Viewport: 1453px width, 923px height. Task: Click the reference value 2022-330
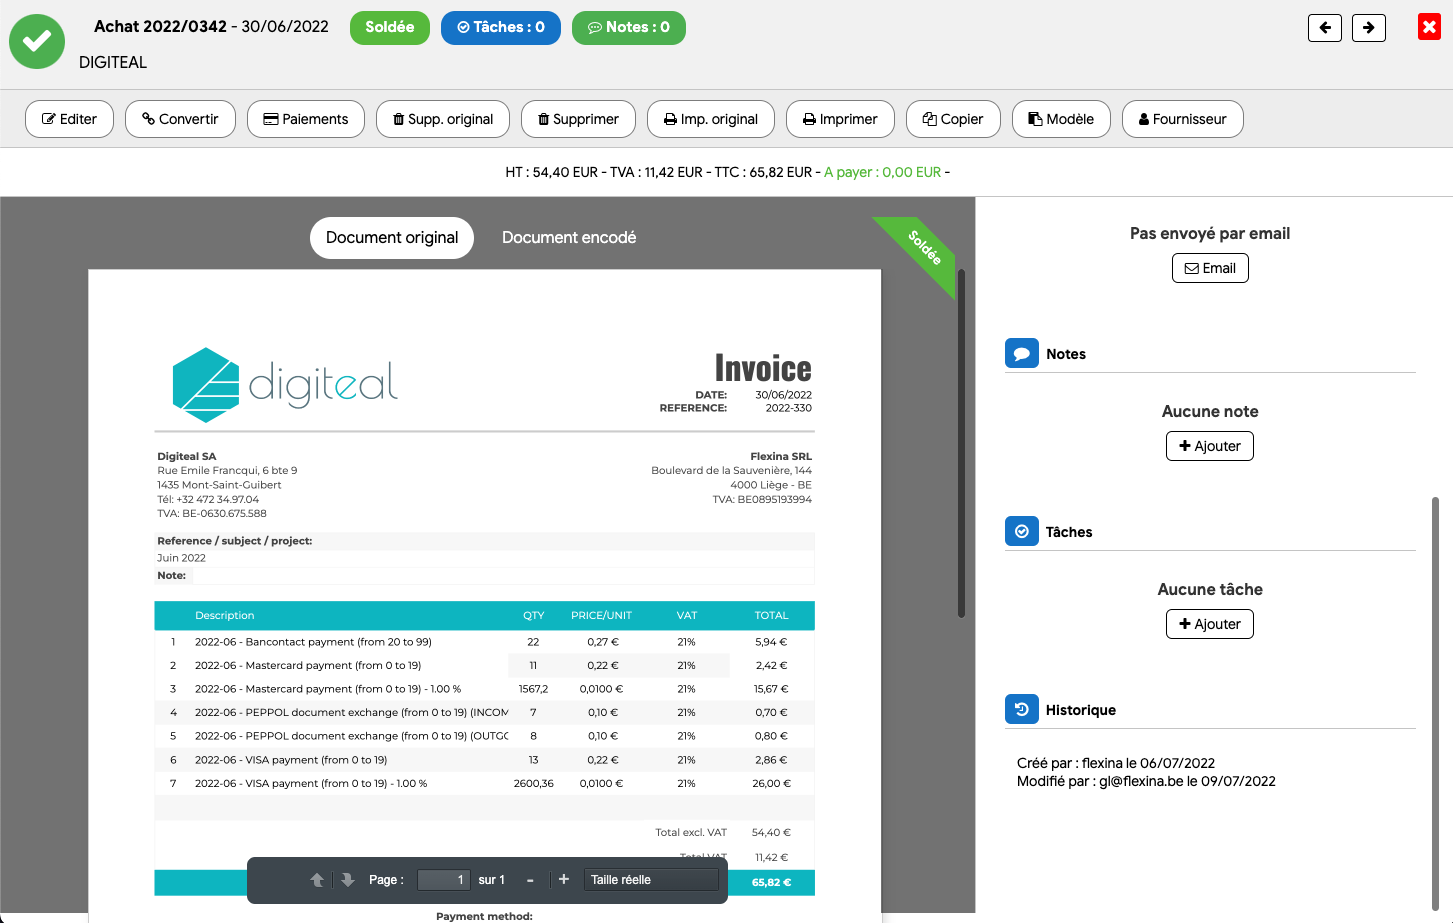click(789, 408)
